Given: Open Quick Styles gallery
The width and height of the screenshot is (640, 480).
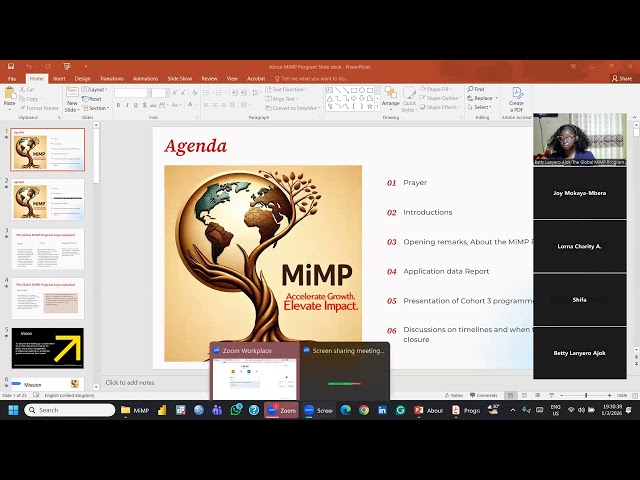Looking at the screenshot, I should tap(409, 99).
